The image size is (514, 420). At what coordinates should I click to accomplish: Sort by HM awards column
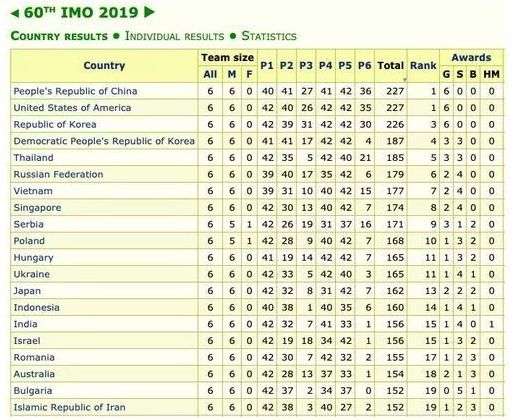click(491, 74)
